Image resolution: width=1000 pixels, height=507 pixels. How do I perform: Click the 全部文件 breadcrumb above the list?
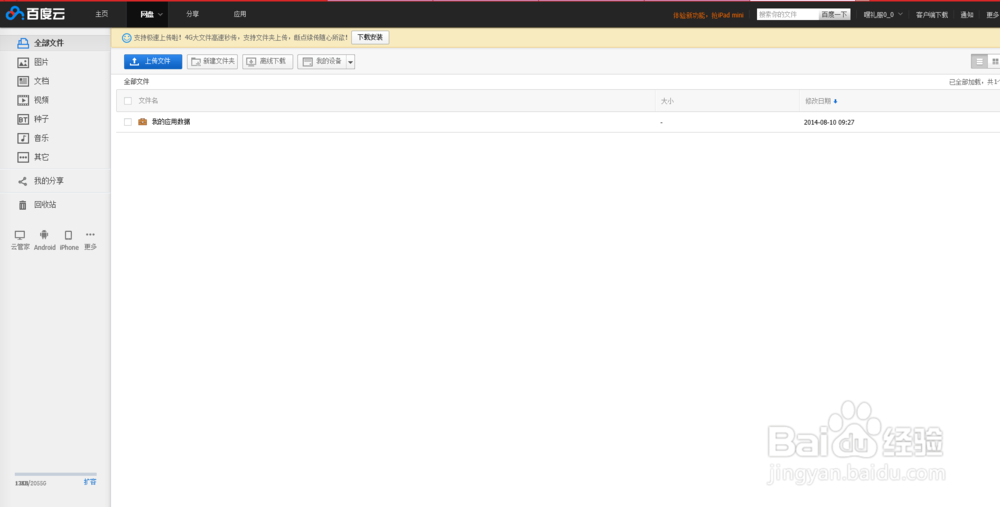pyautogui.click(x=136, y=82)
